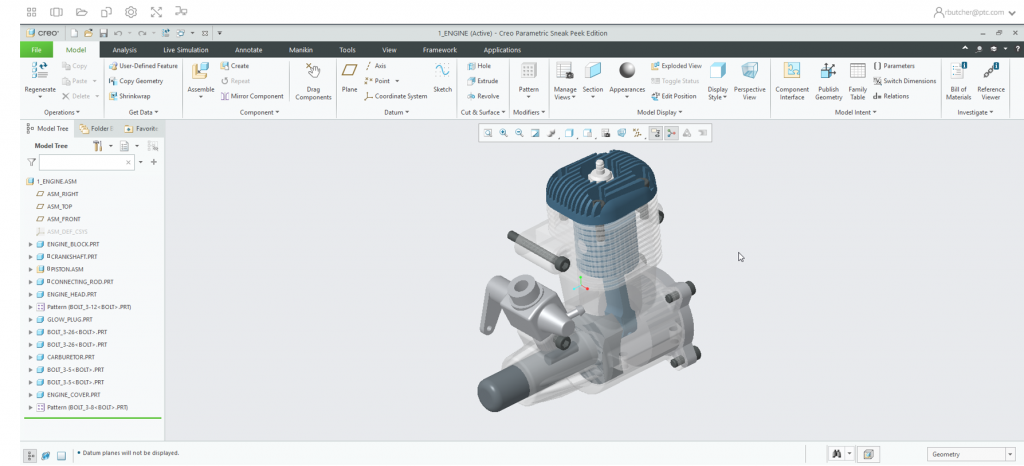Click the Parameters button
Image resolution: width=1024 pixels, height=466 pixels.
[893, 66]
